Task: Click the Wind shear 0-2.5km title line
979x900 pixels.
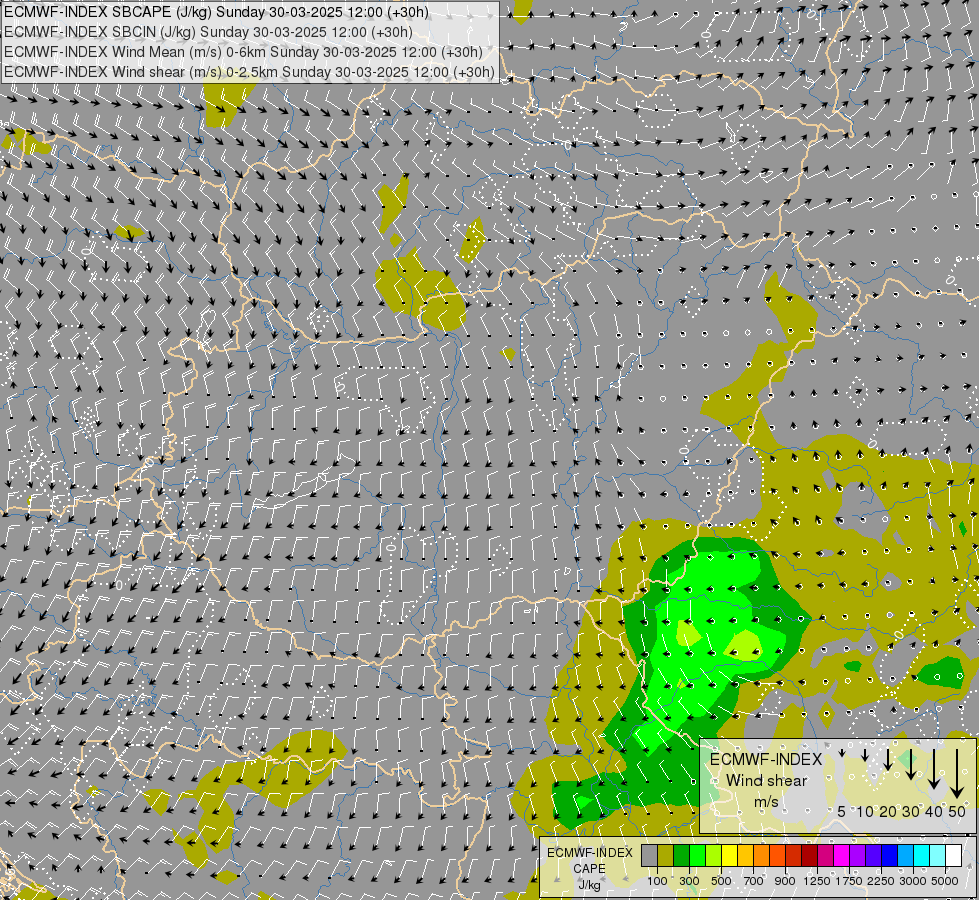Action: [249, 72]
